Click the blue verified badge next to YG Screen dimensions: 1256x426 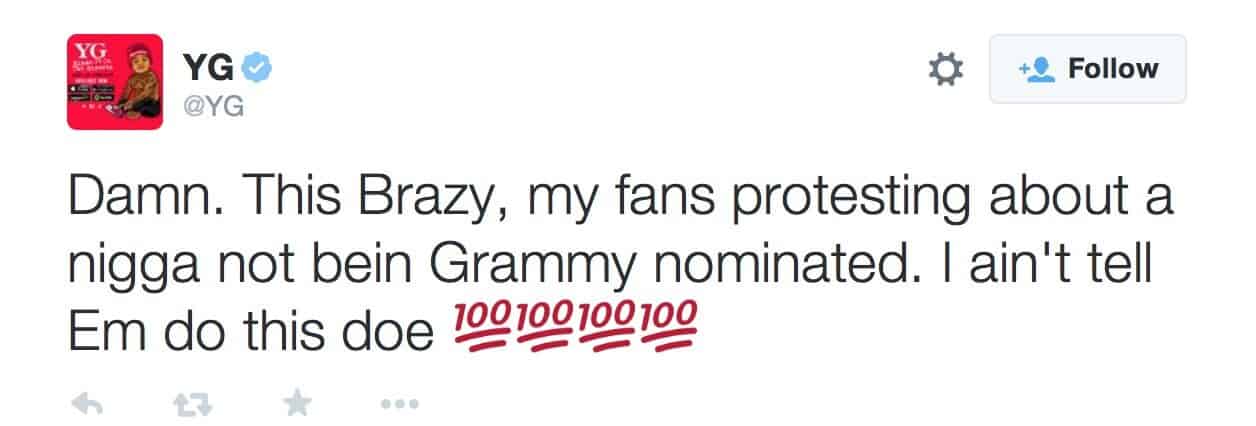click(x=262, y=68)
